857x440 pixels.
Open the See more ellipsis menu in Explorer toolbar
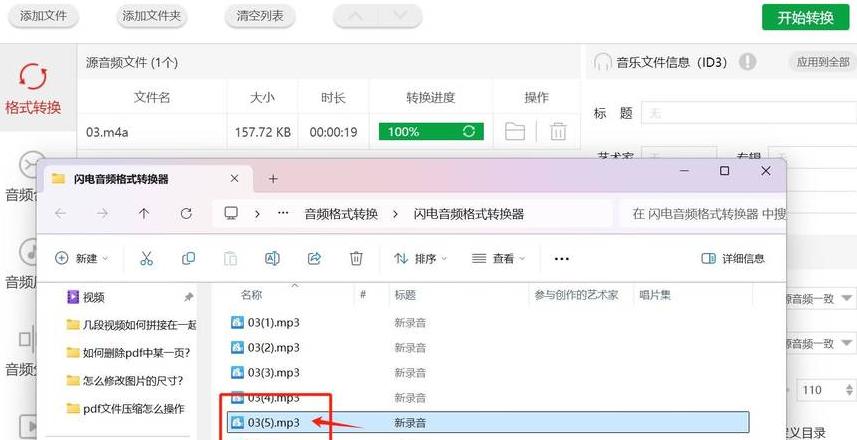(x=562, y=259)
